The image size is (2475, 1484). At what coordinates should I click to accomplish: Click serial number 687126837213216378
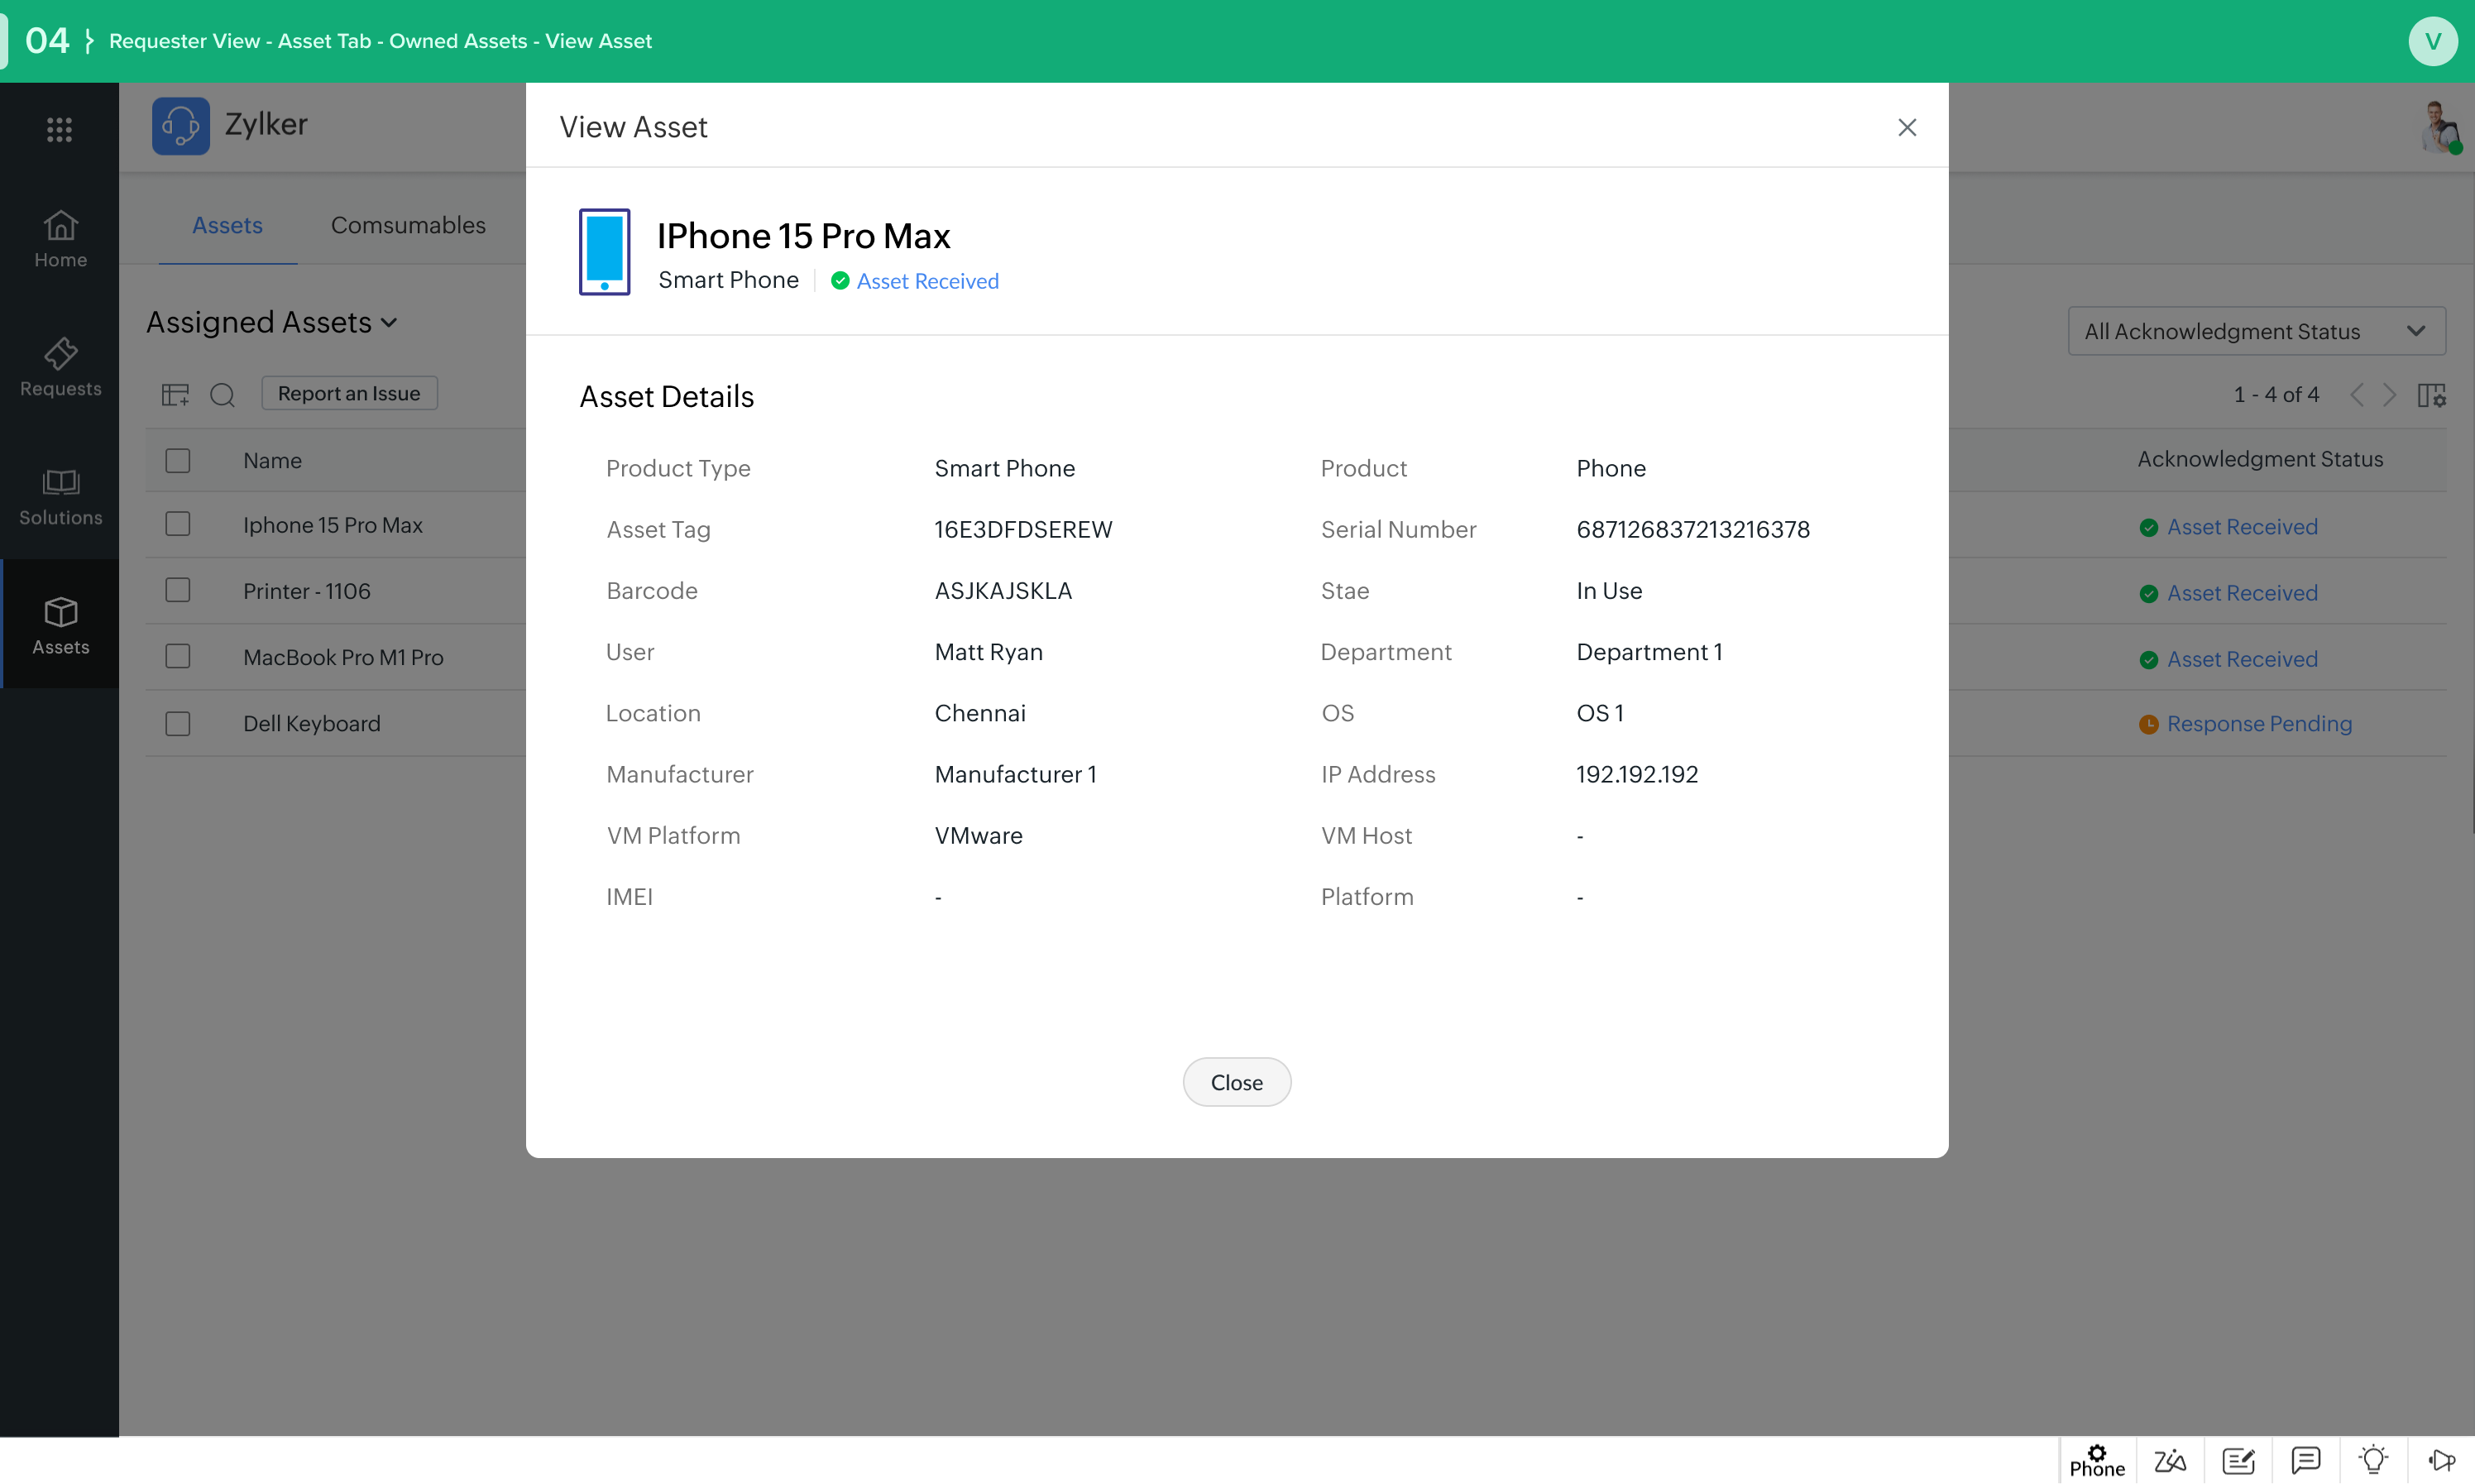(x=1693, y=529)
